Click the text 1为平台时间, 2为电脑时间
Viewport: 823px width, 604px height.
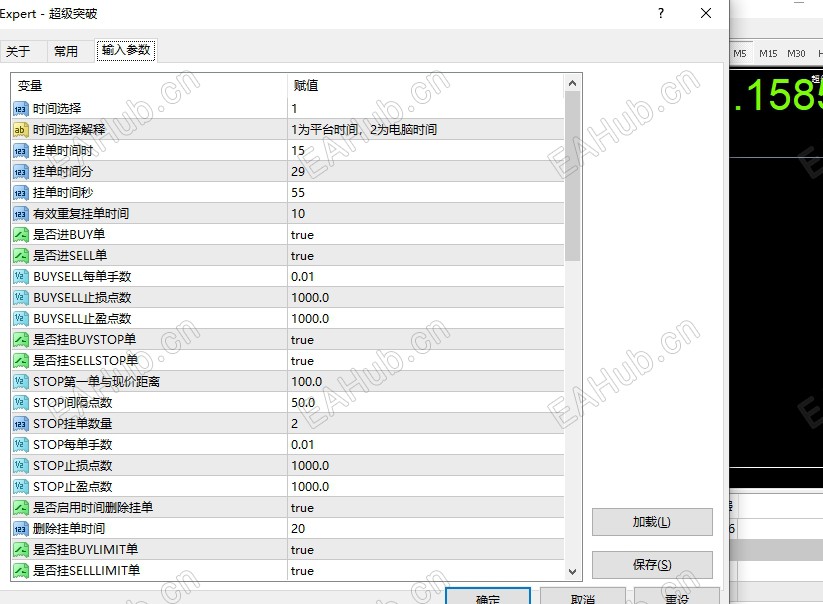click(x=364, y=130)
